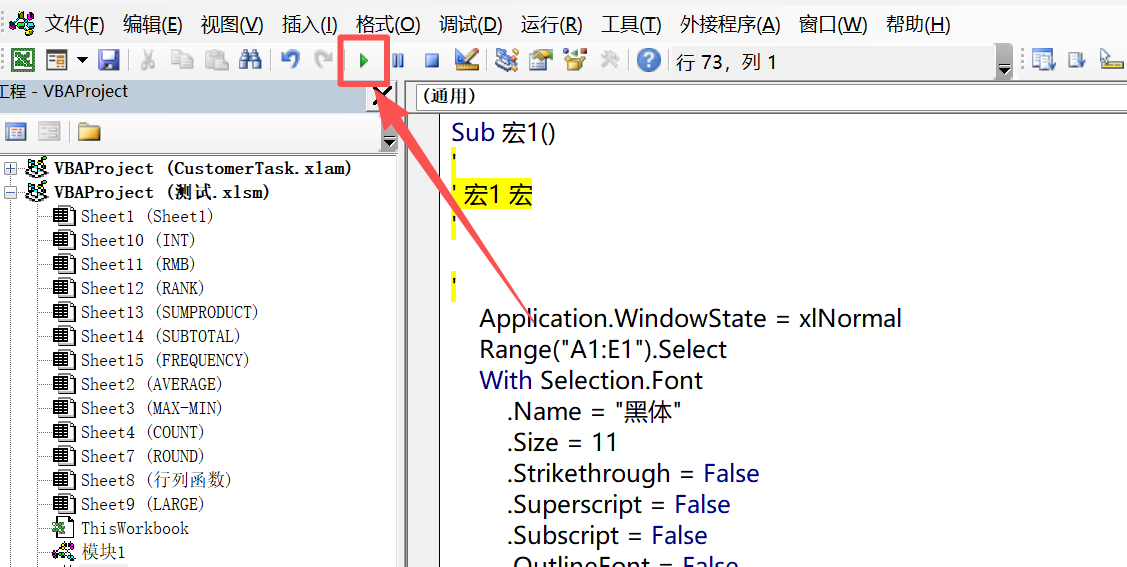Open Find with the binoculars icon
Viewport: 1127px width, 567px height.
click(250, 61)
